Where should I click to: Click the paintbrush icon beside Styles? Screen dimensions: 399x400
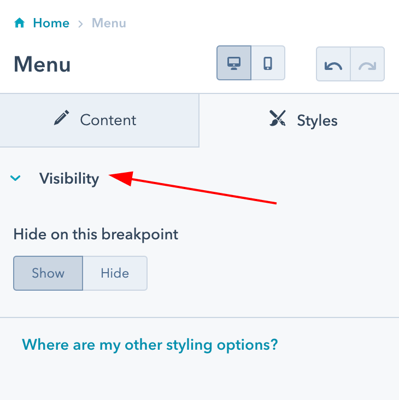(x=277, y=119)
